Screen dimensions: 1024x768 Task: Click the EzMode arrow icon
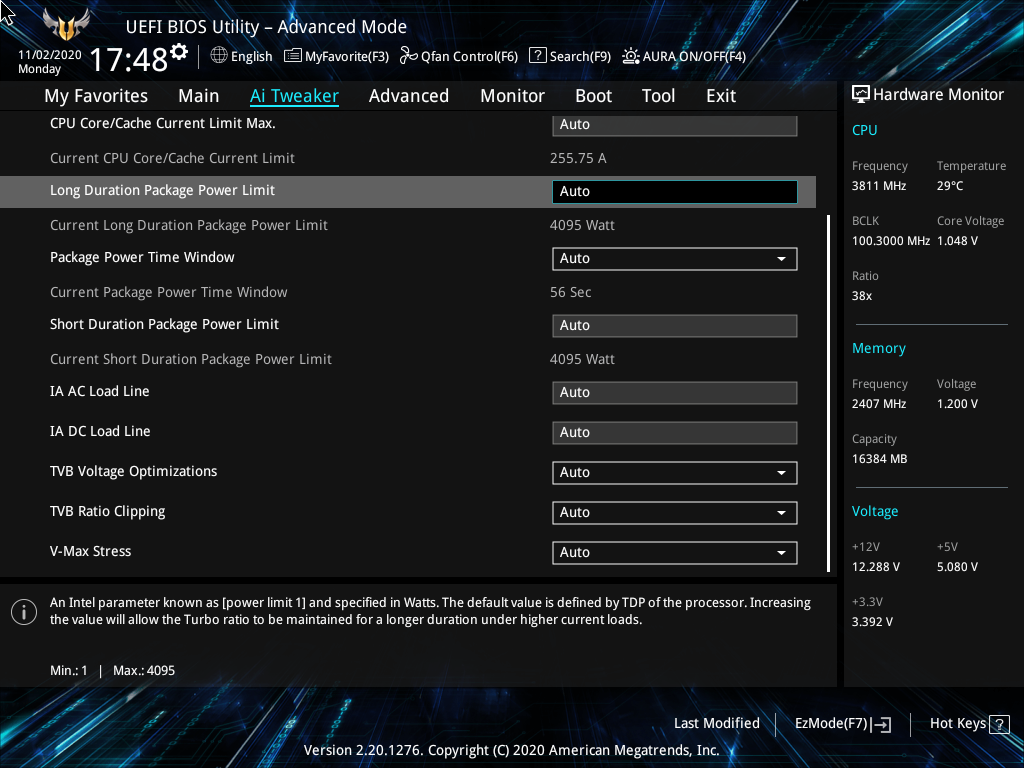pos(881,724)
